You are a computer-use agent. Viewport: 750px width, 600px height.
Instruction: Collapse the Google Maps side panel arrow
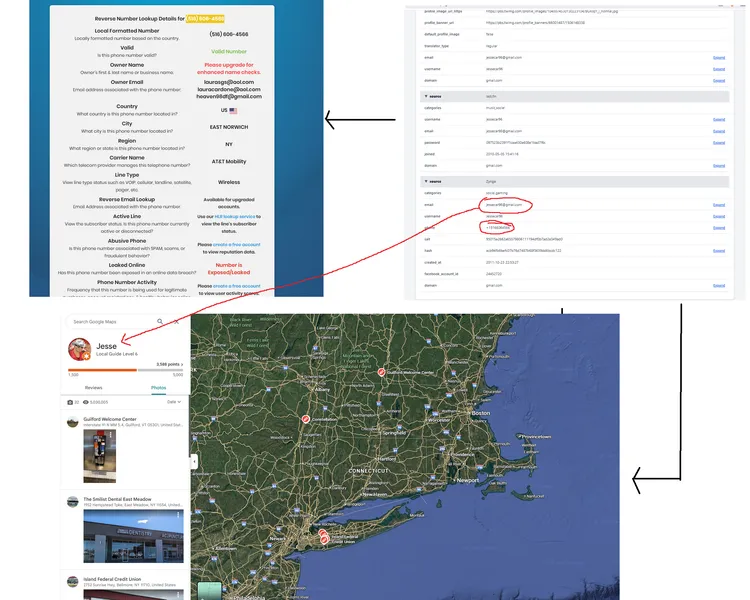click(194, 462)
